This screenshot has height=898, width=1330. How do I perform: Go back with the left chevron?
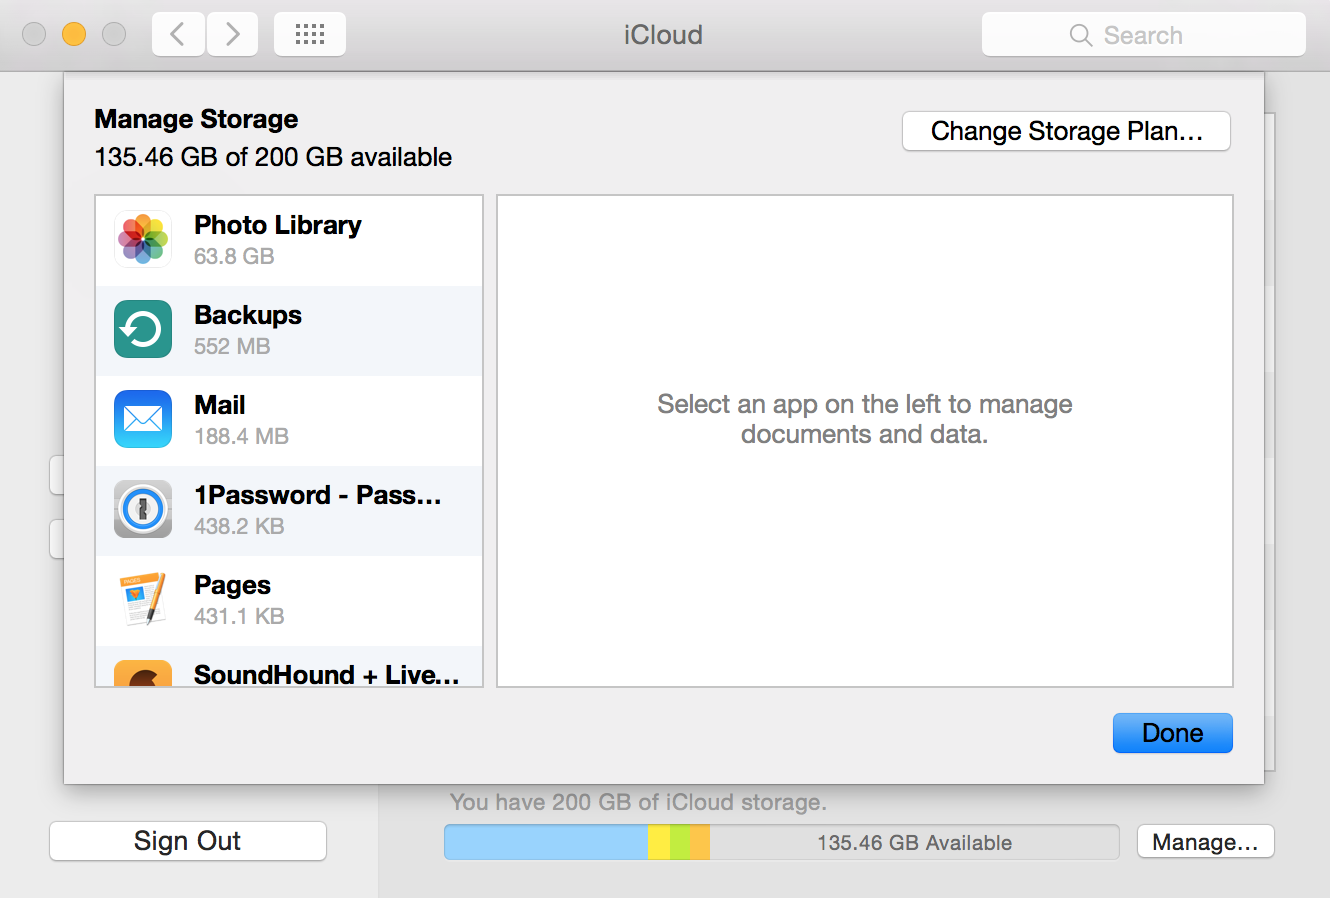[x=178, y=34]
